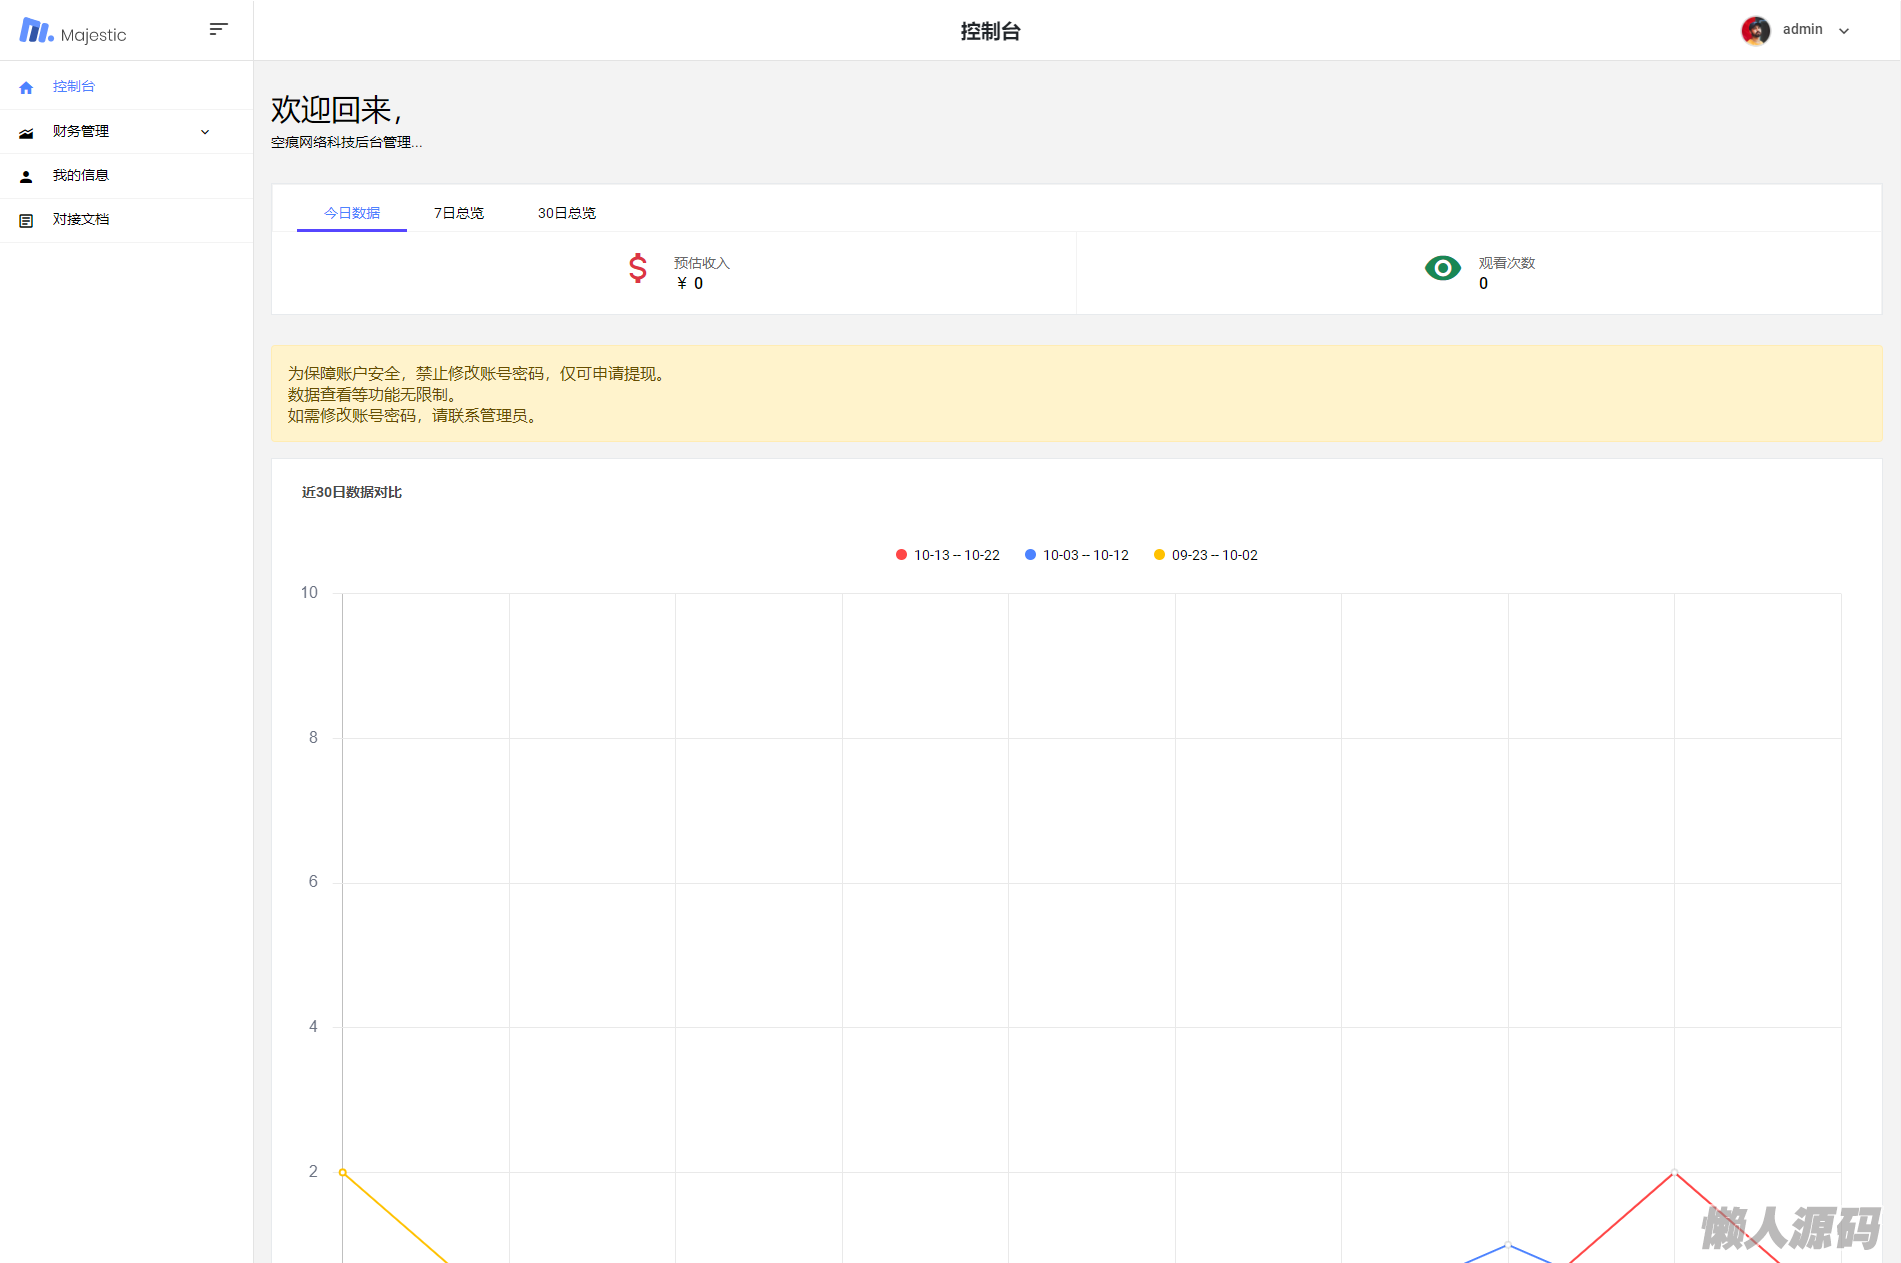Click the Majestic logo icon
Screen dimensions: 1901x1263
click(36, 31)
